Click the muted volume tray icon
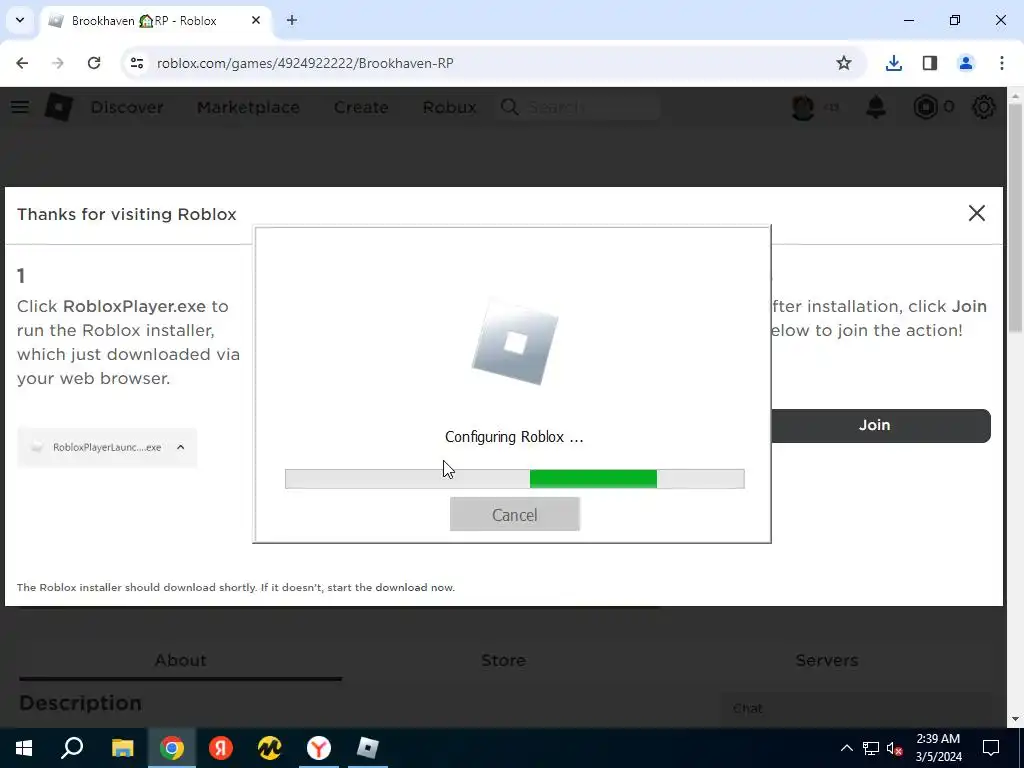The height and width of the screenshot is (768, 1024). coord(895,748)
